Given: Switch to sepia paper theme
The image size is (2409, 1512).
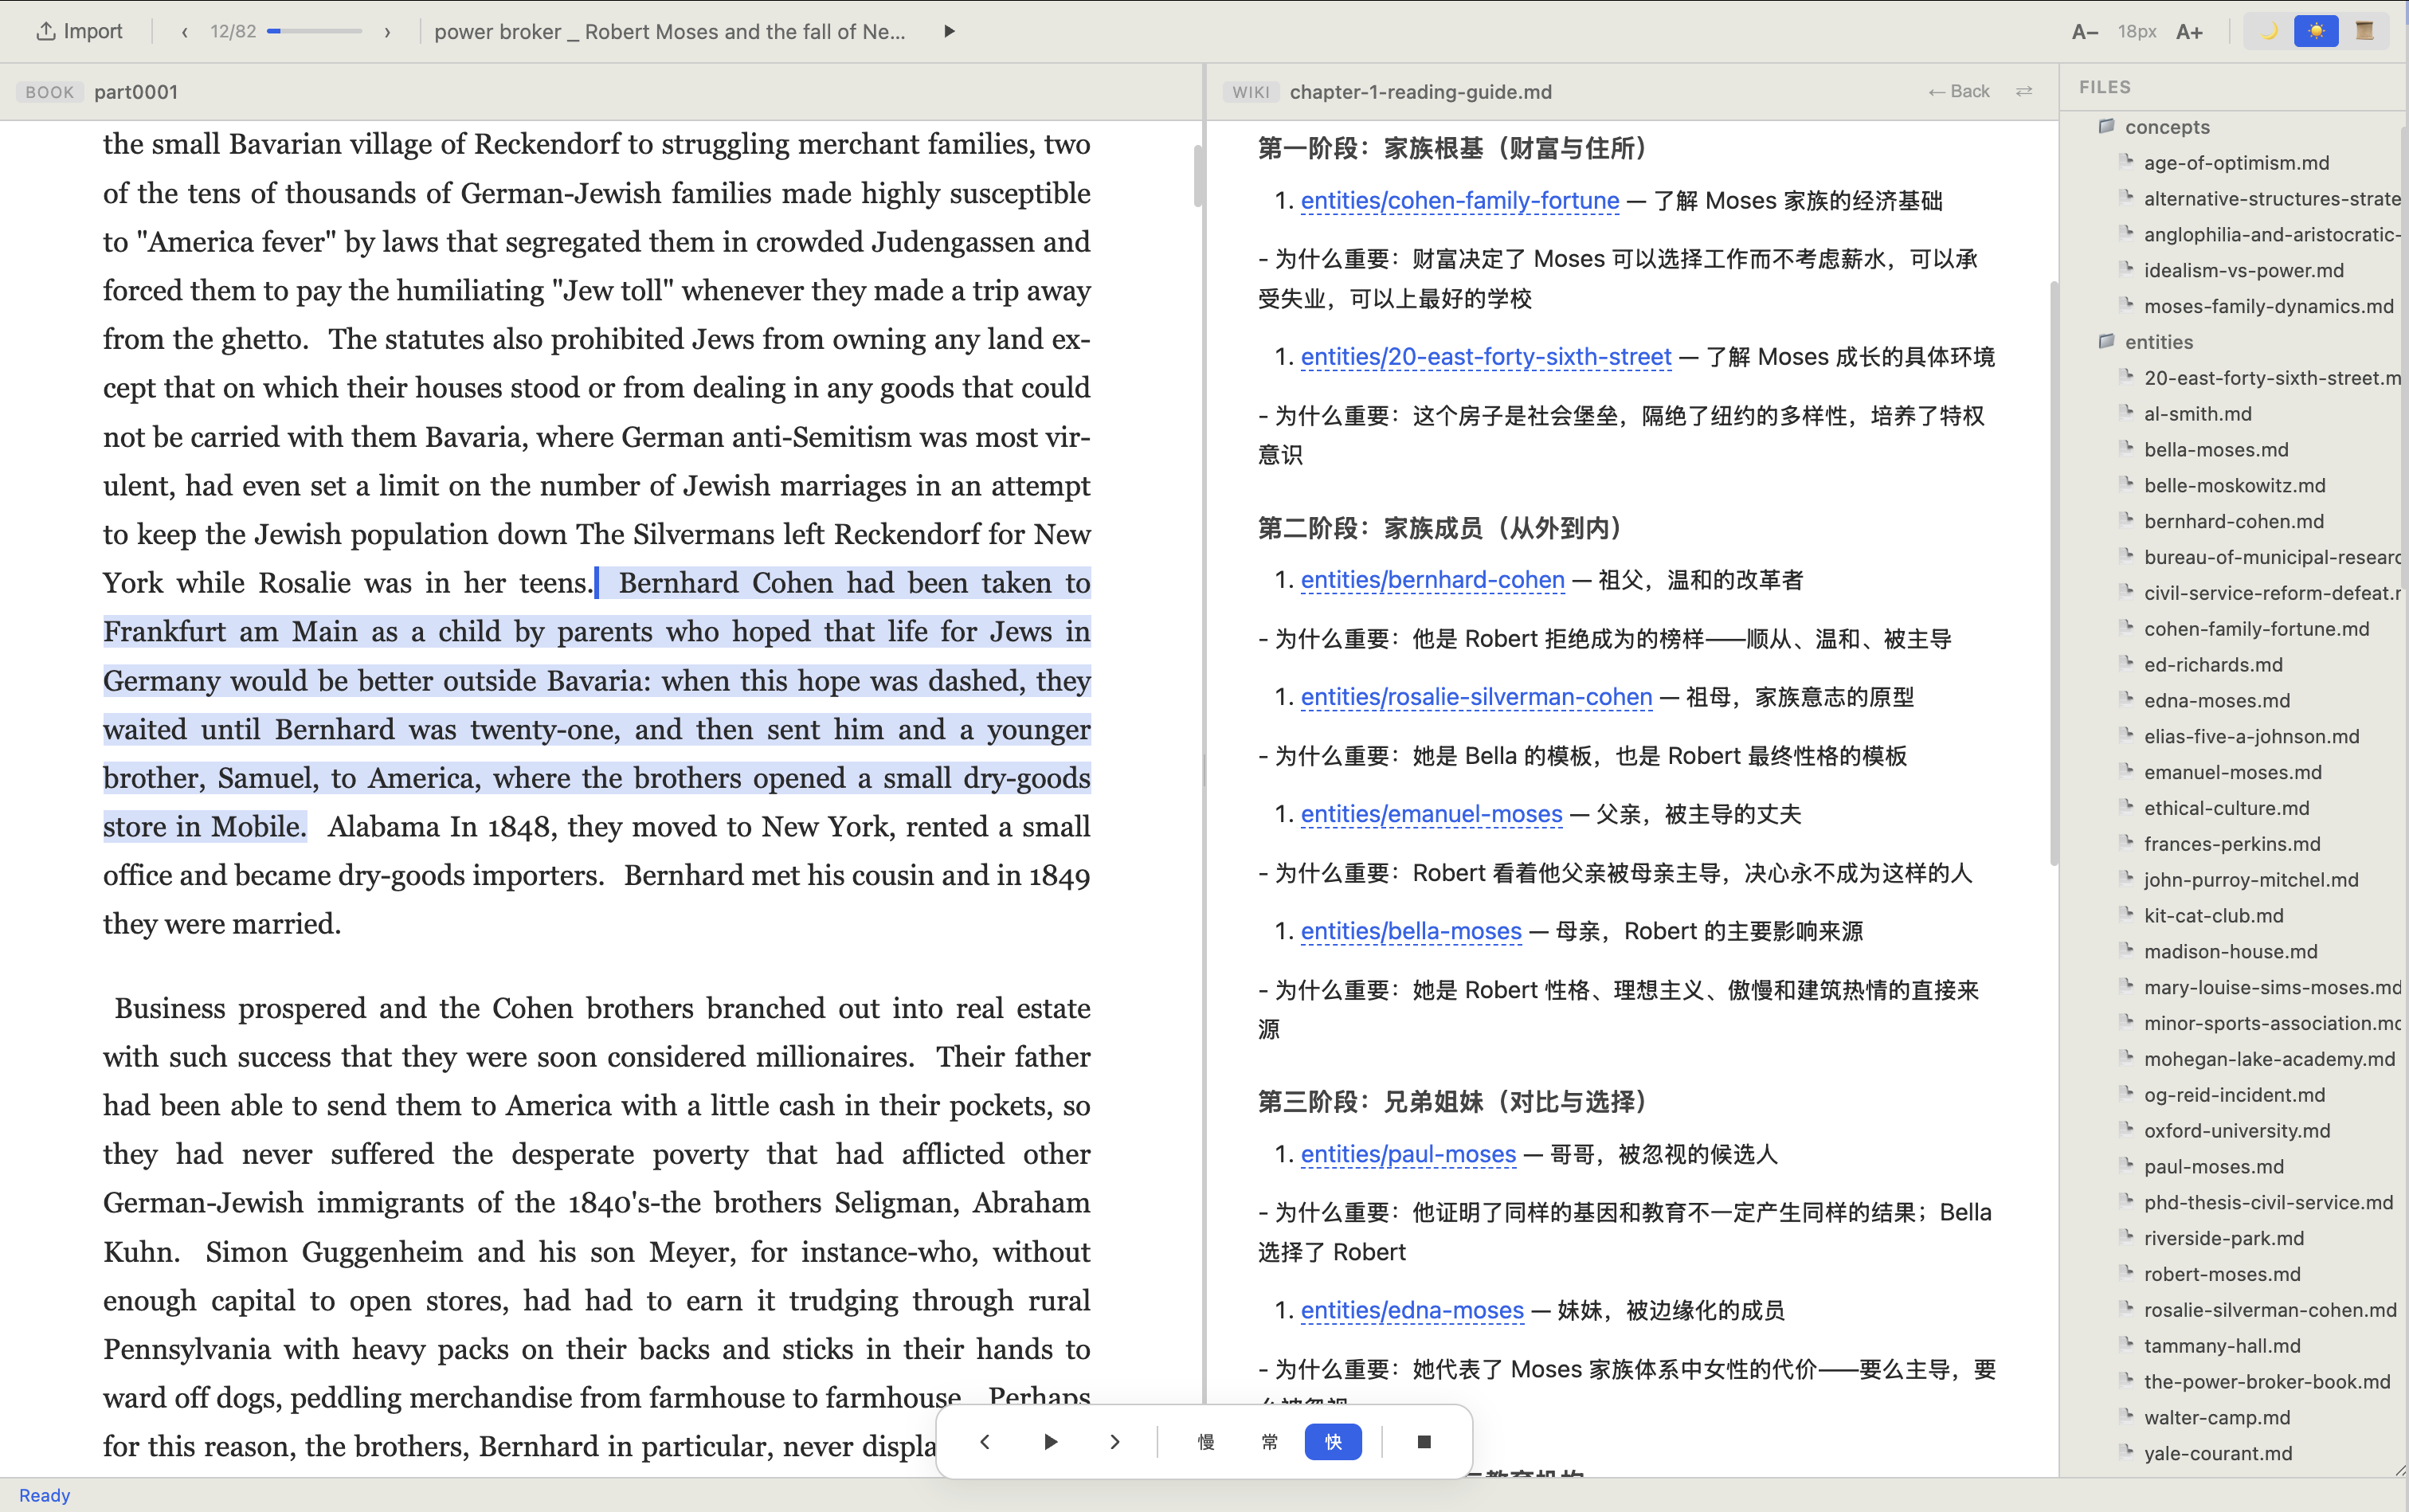Looking at the screenshot, I should click(x=2364, y=31).
